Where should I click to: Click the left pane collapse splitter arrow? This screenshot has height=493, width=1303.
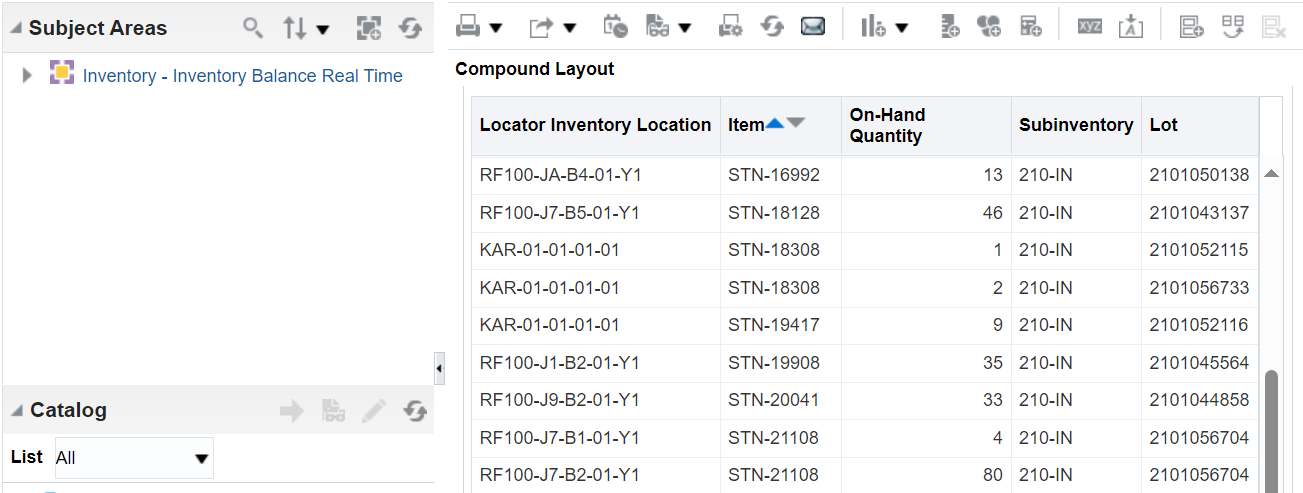click(439, 368)
